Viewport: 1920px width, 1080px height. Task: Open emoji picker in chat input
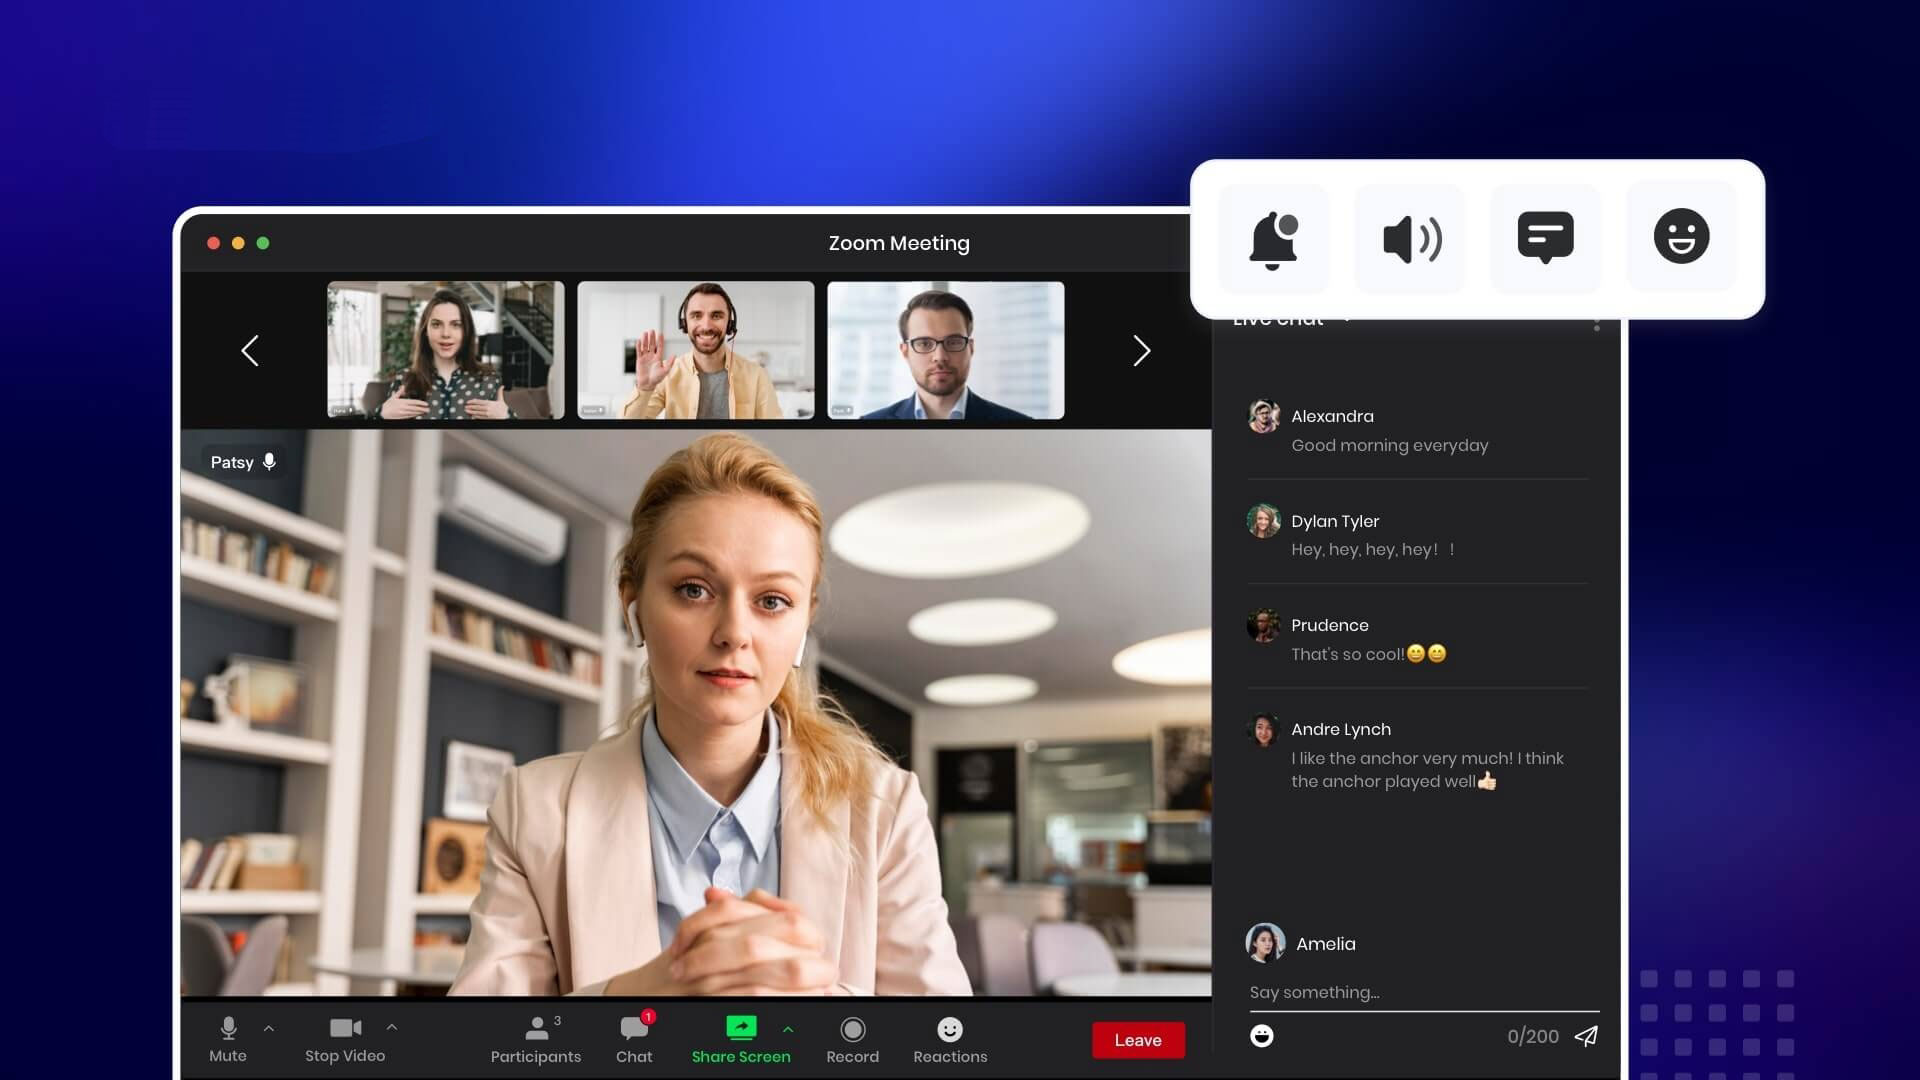1262,1036
